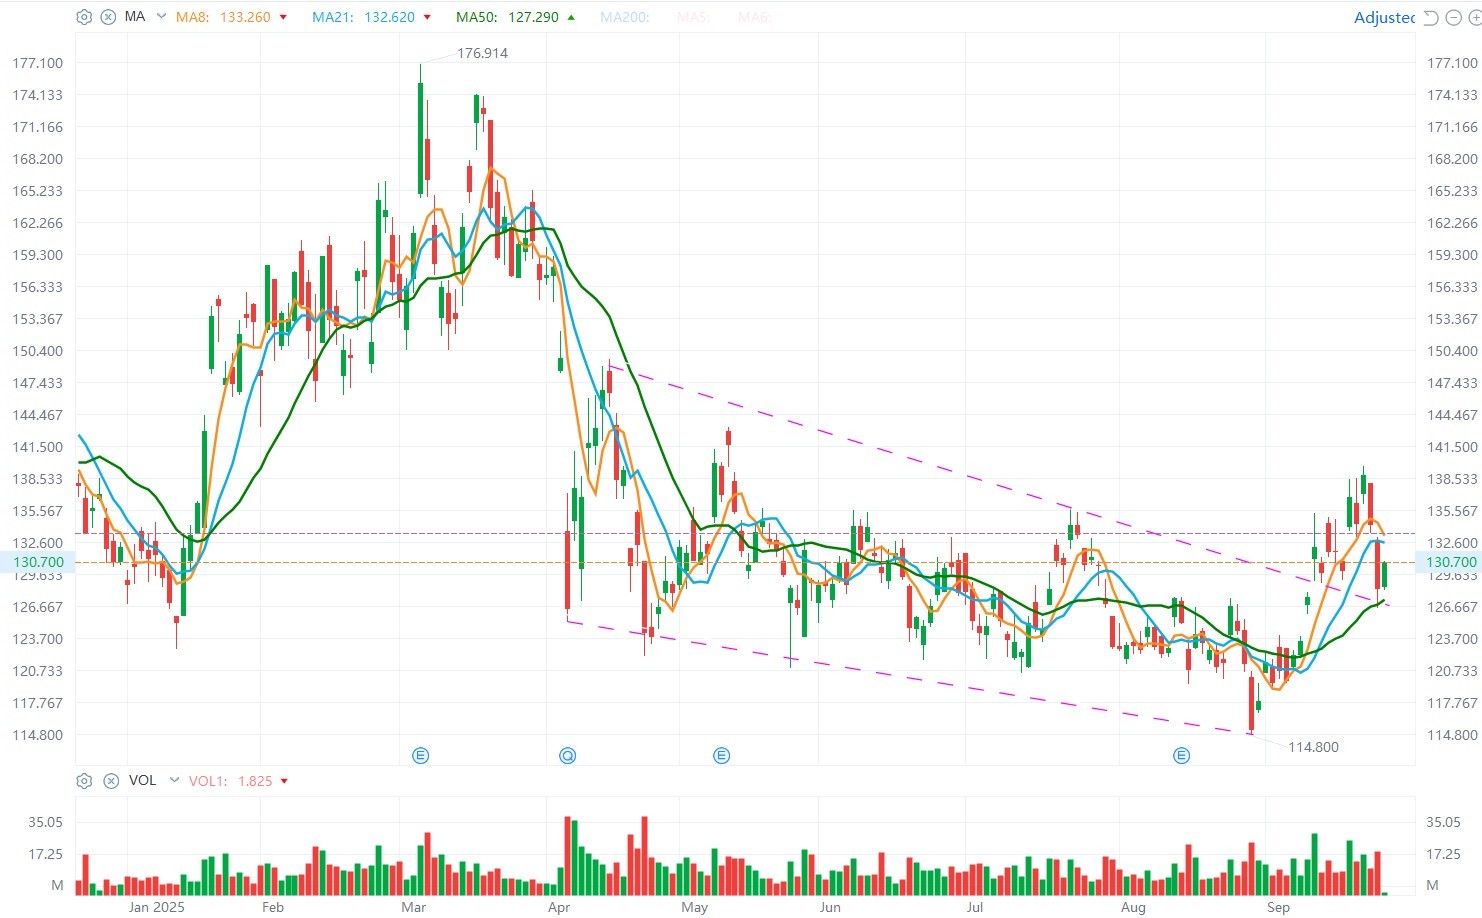Remove the MA indicator with its delete icon

pos(111,16)
